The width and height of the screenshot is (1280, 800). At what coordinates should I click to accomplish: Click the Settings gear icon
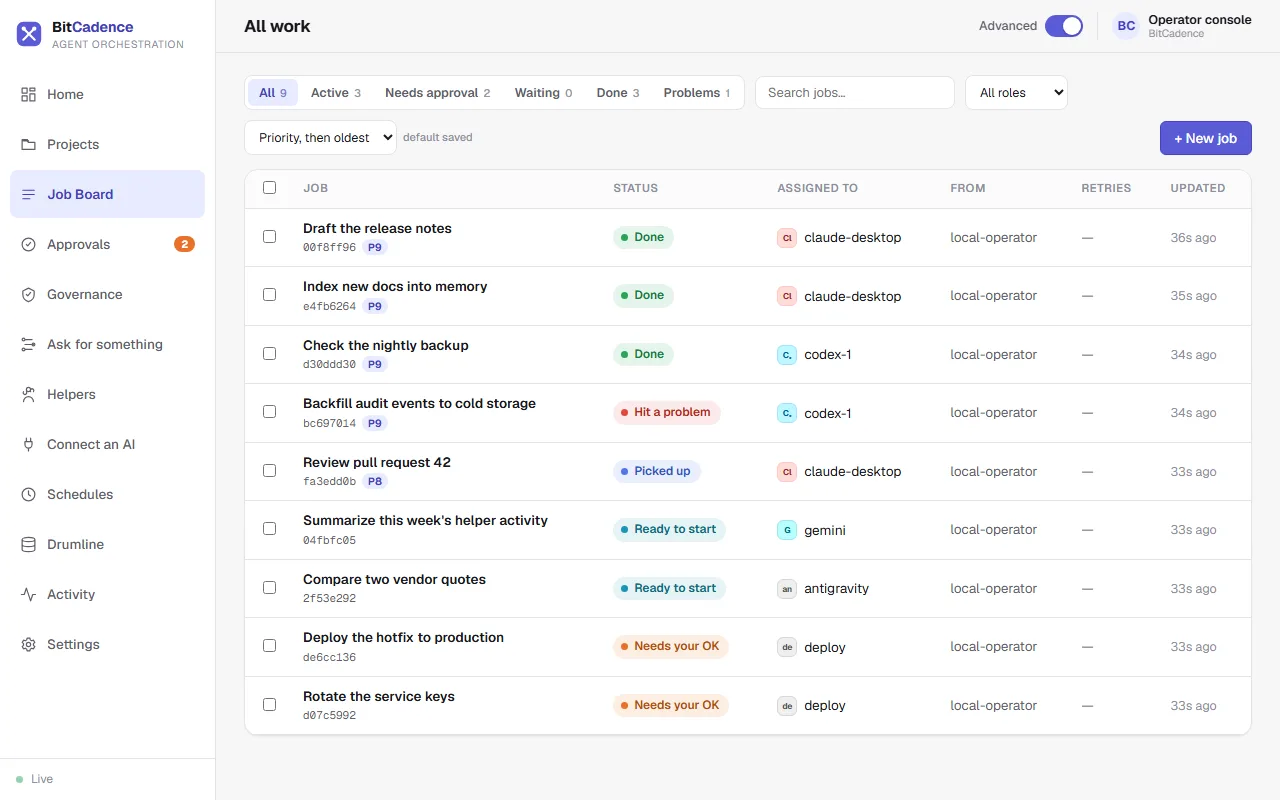(x=28, y=644)
